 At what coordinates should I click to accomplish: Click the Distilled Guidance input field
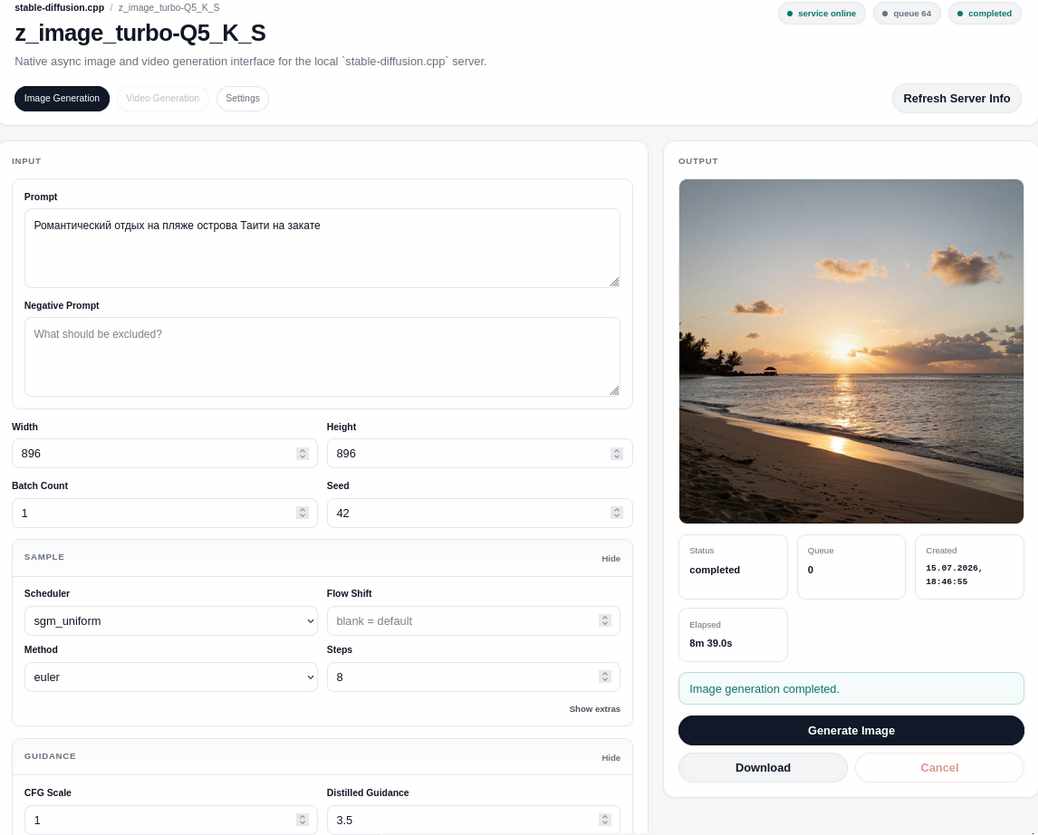pos(473,820)
